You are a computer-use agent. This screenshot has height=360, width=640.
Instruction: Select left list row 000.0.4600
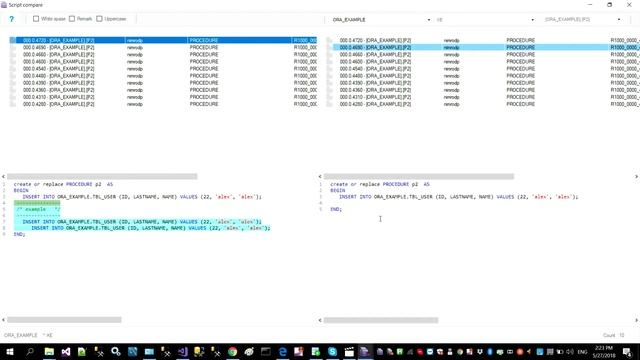(x=163, y=62)
